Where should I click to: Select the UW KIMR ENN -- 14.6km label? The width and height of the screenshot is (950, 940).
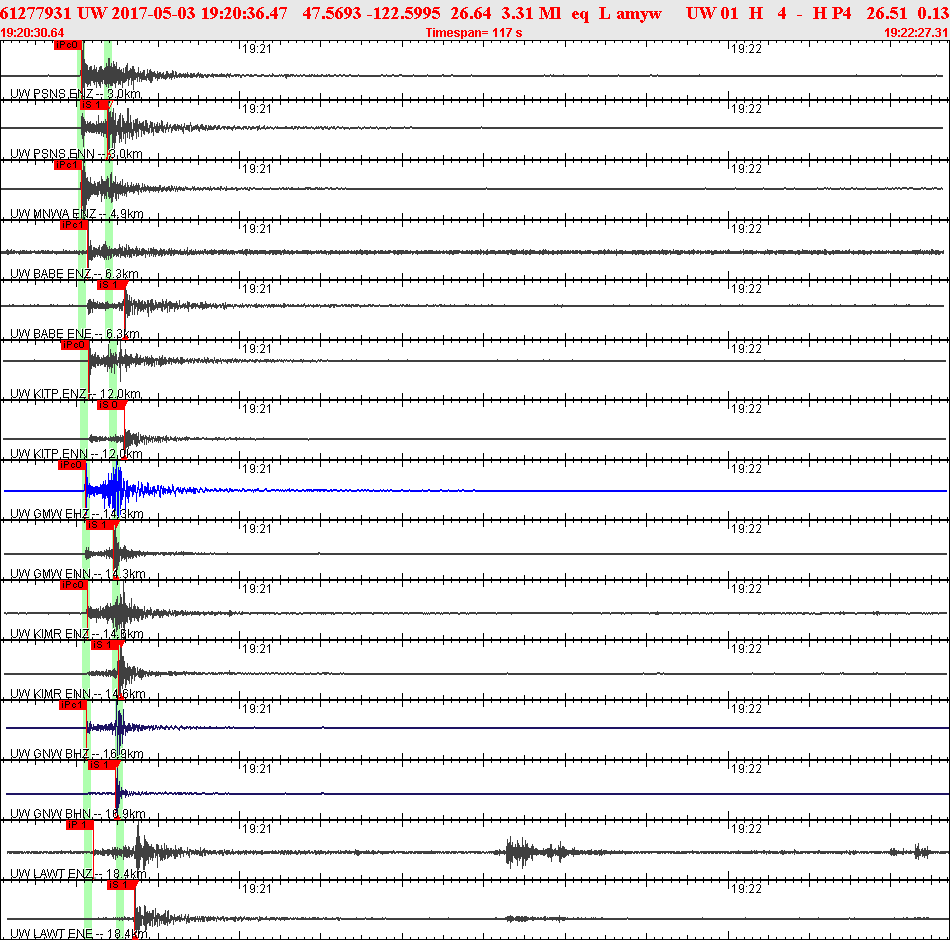(x=78, y=694)
